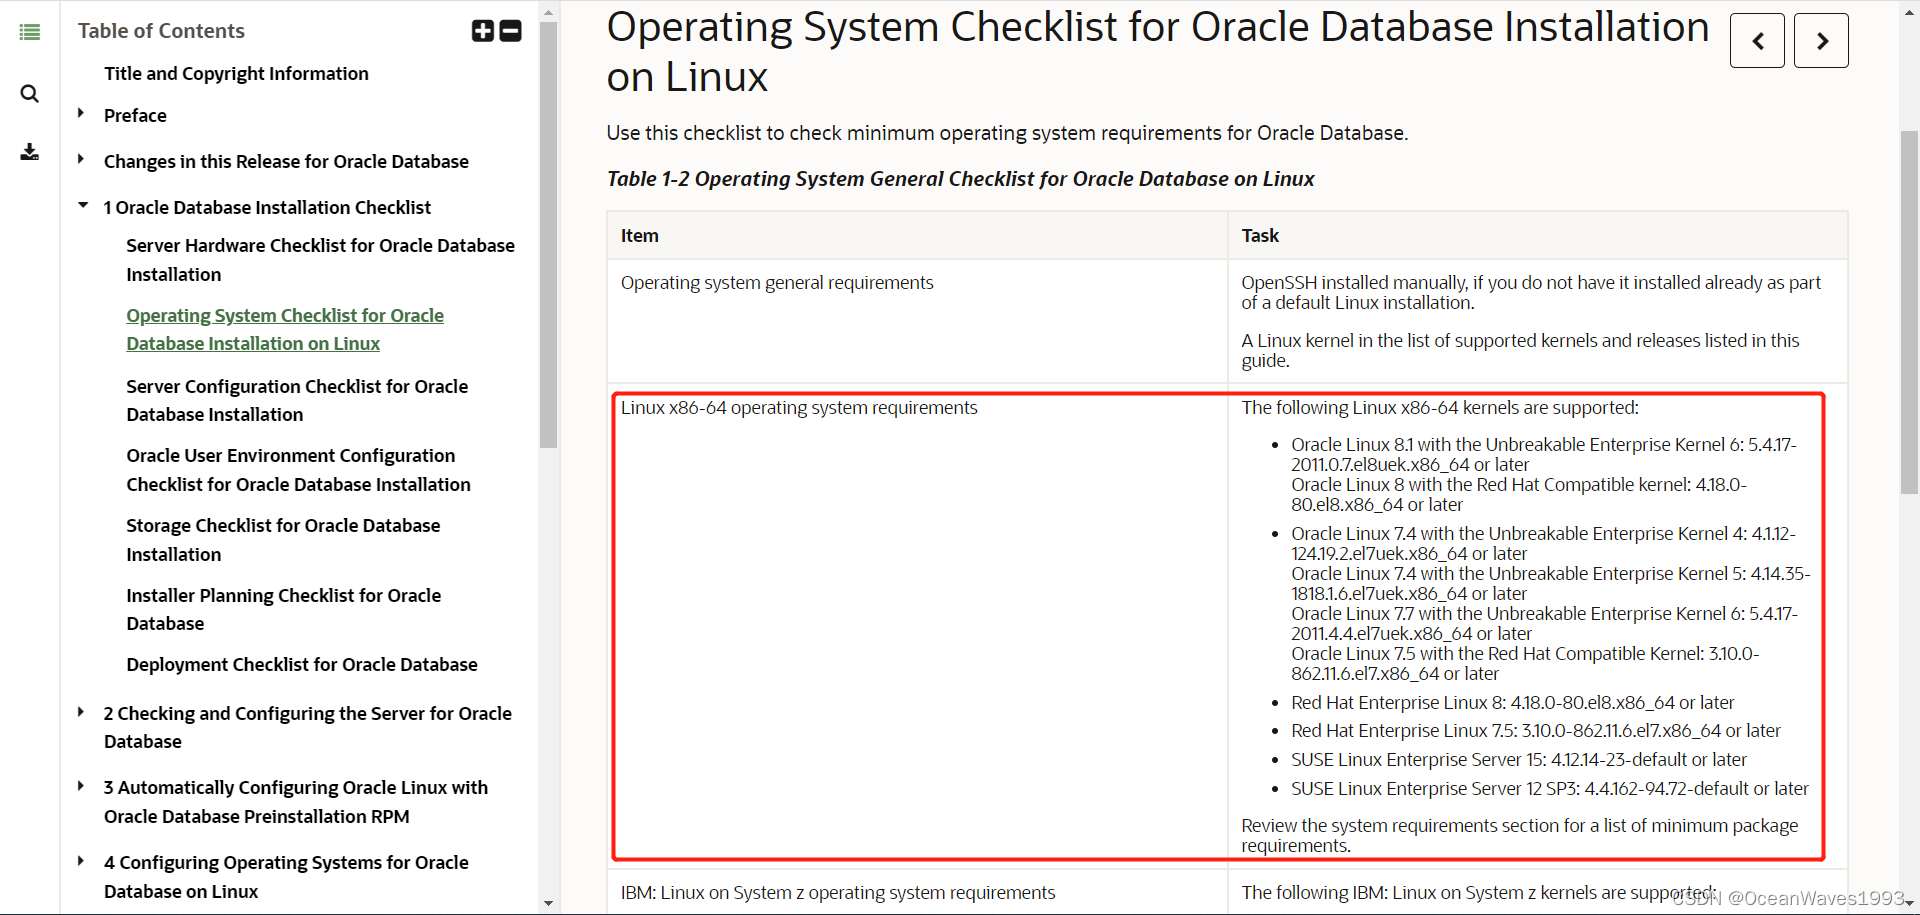Go to the previous page arrow
This screenshot has height=915, width=1920.
1757,41
